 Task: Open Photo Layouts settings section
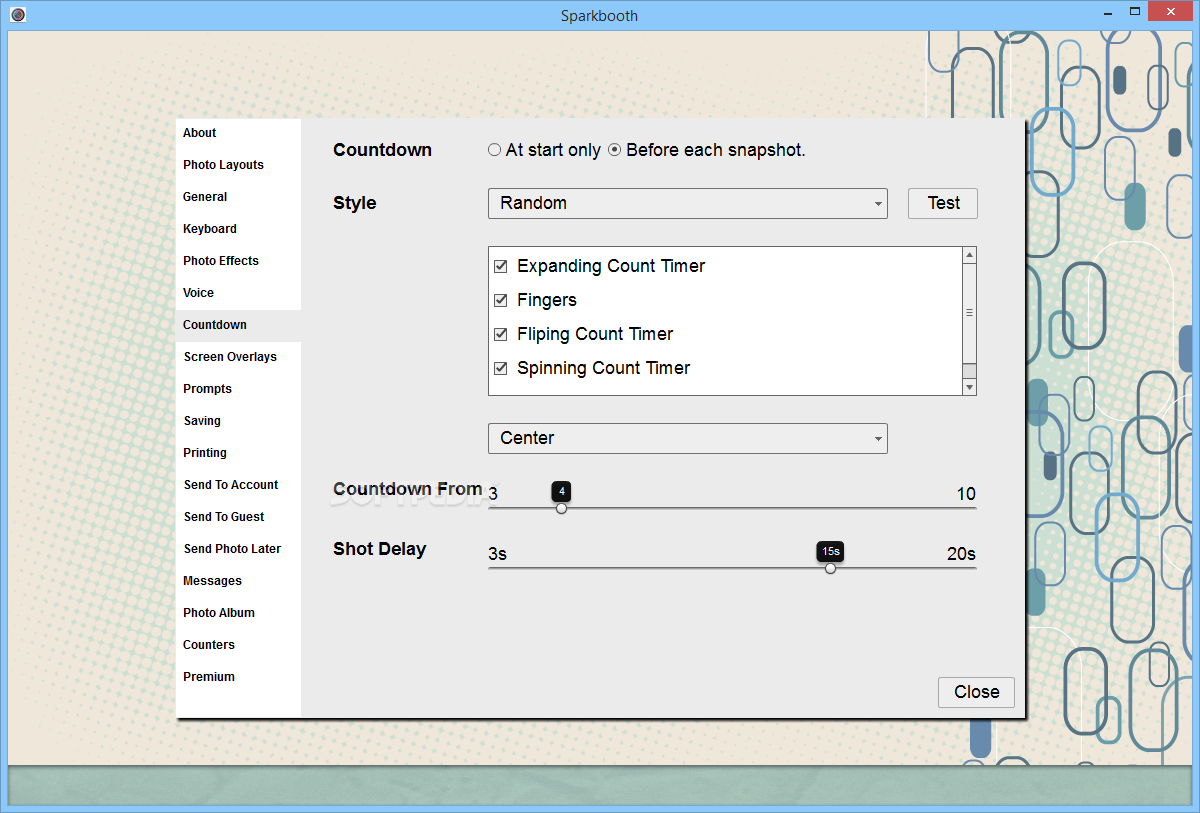click(x=238, y=165)
